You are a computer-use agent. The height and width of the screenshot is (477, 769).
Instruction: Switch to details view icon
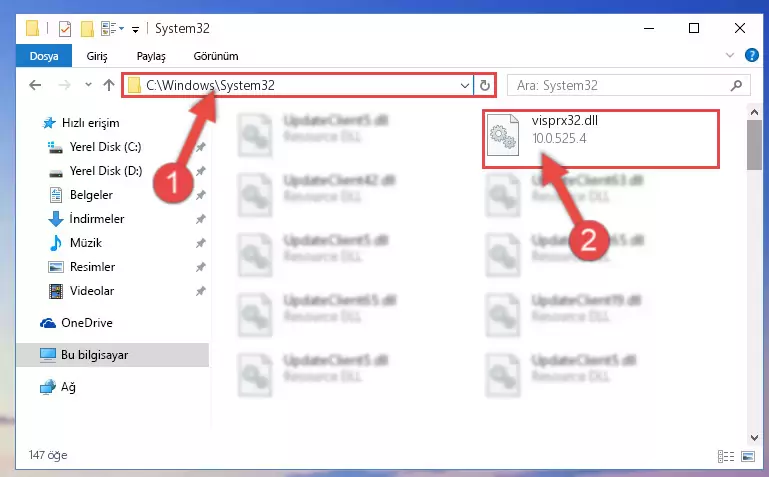point(726,456)
